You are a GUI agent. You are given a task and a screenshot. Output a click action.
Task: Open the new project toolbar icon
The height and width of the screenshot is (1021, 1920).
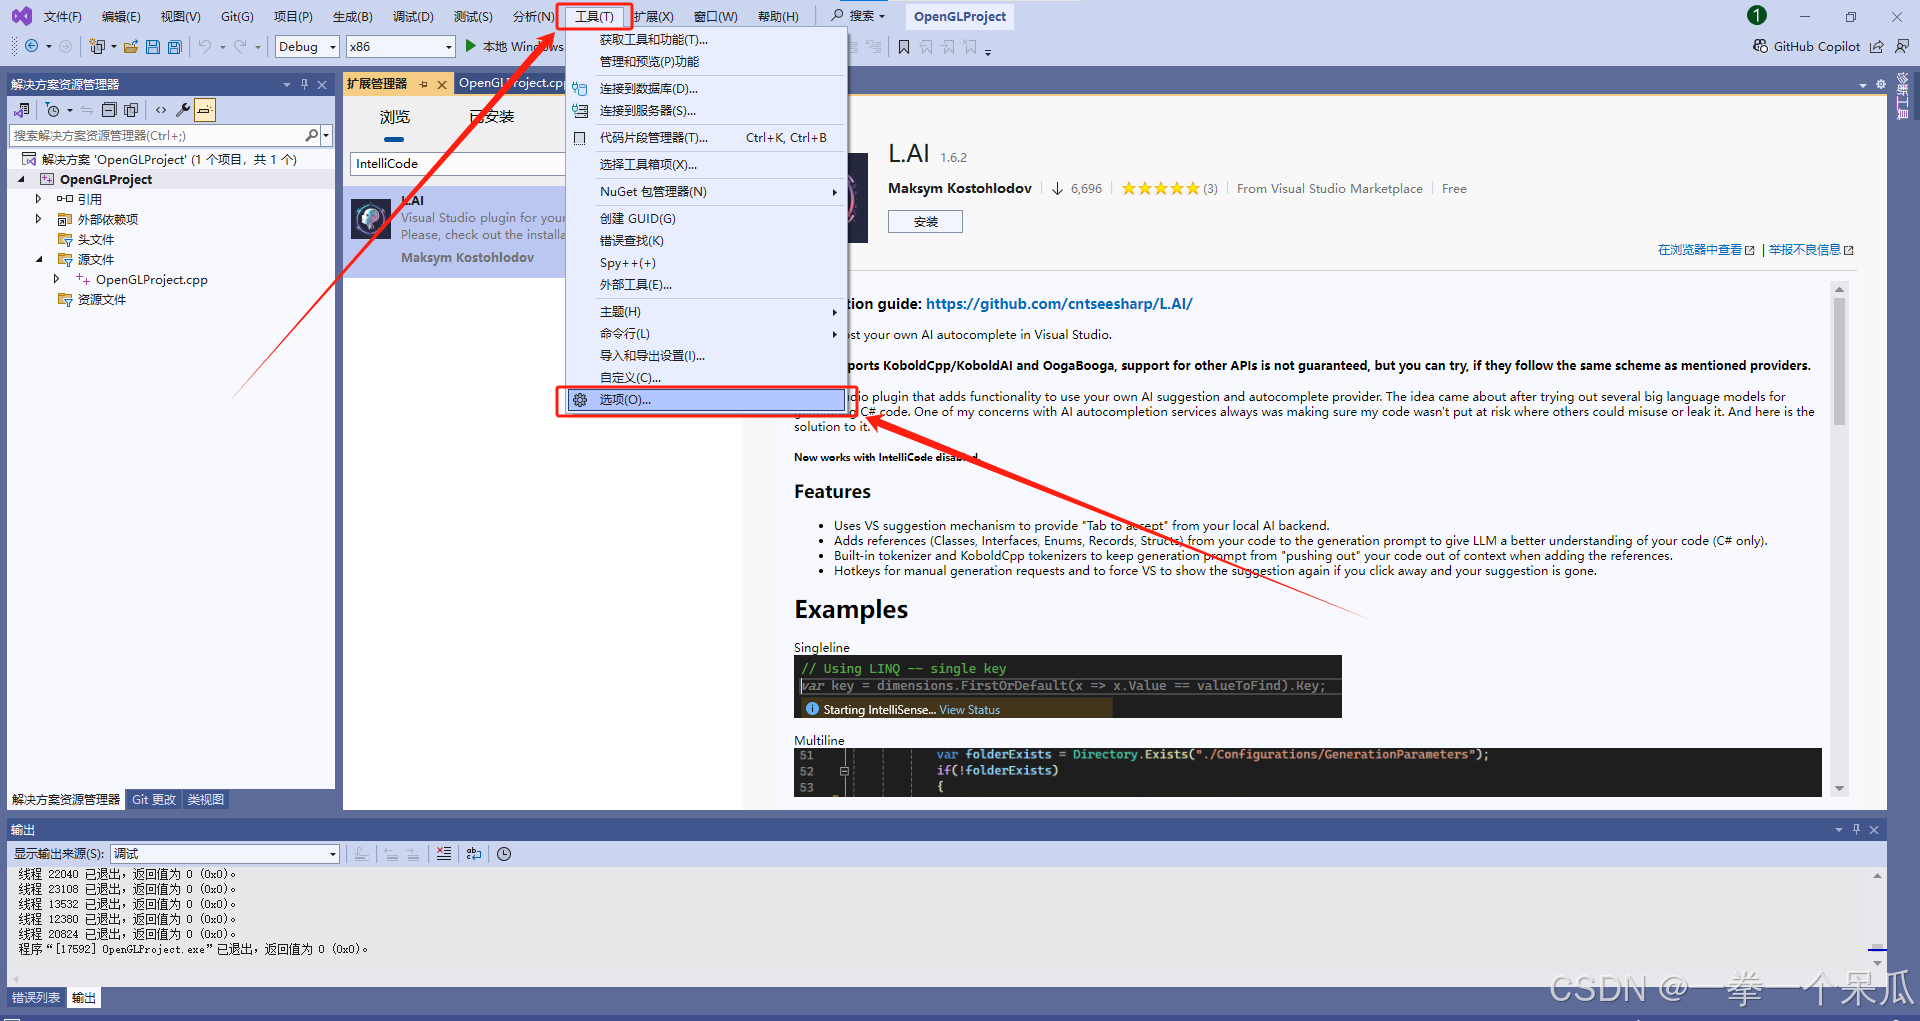pyautogui.click(x=97, y=46)
